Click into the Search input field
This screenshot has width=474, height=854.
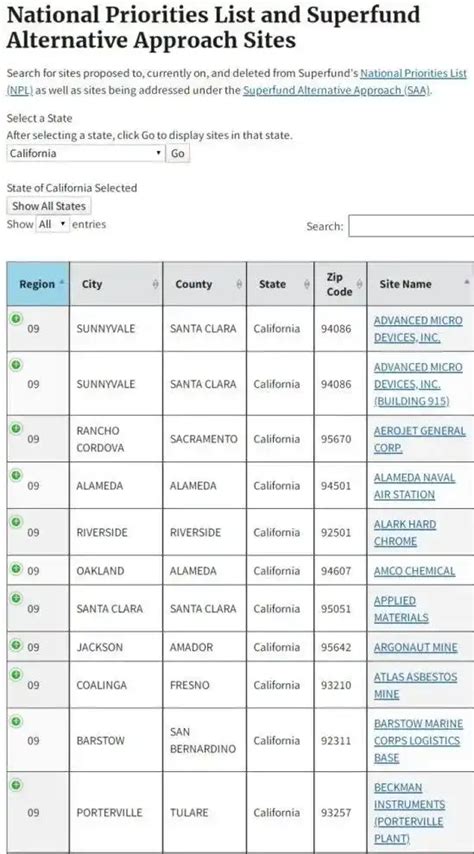[x=411, y=225]
